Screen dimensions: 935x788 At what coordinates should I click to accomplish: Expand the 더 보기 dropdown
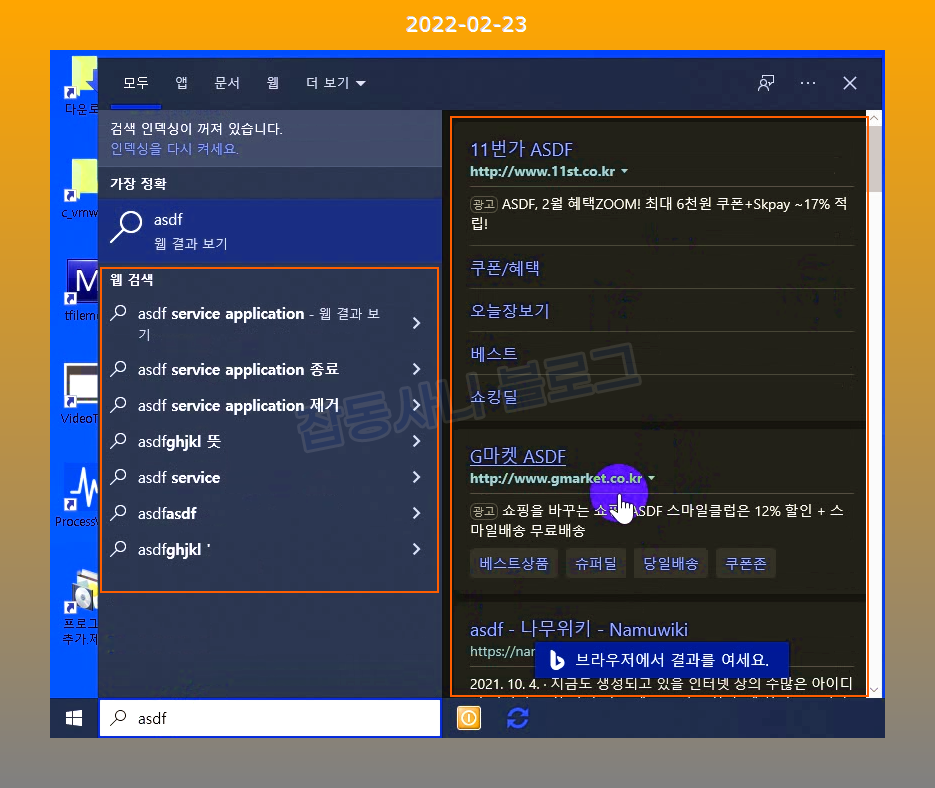[x=336, y=83]
